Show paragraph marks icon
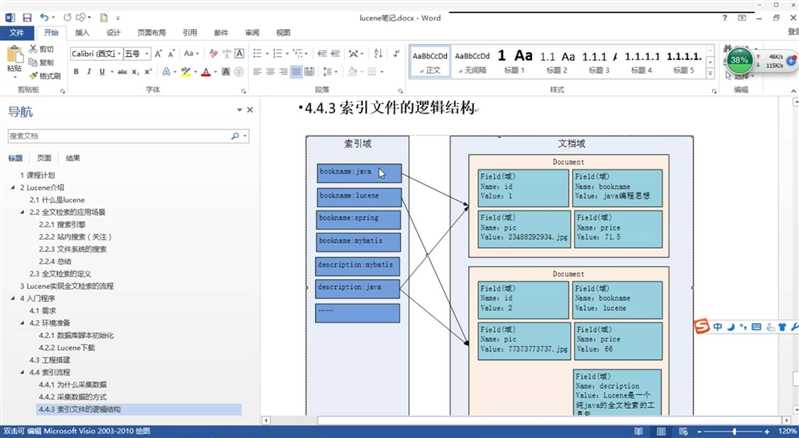This screenshot has width=799, height=438. [396, 53]
